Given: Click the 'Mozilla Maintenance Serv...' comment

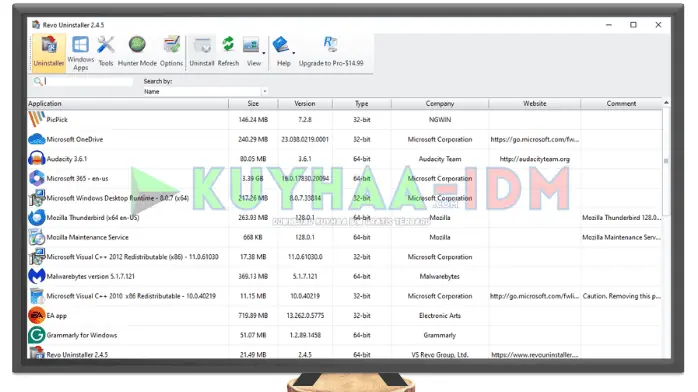Looking at the screenshot, I should pyautogui.click(x=621, y=237).
